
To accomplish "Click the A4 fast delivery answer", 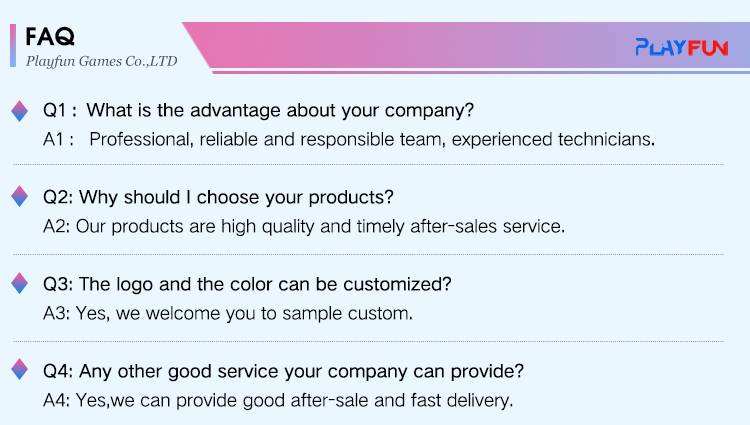I will tap(278, 401).
